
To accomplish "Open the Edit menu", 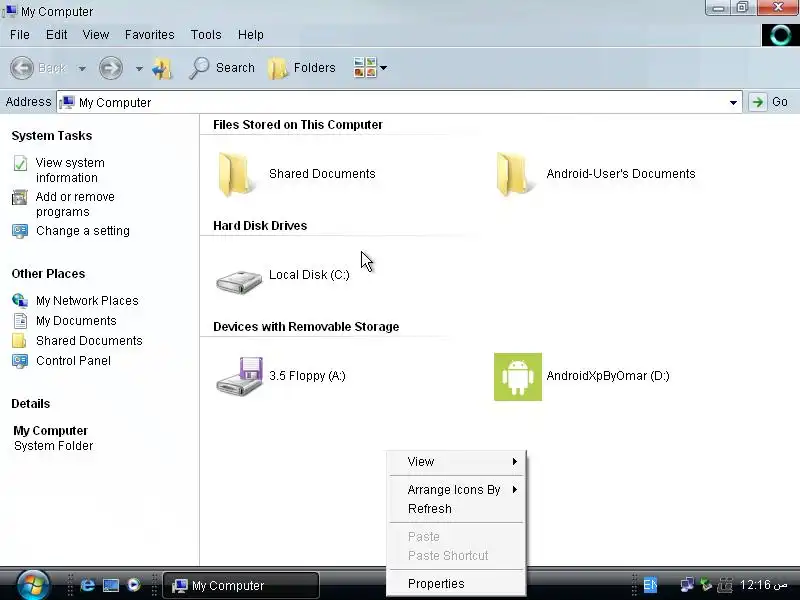I will tap(57, 35).
